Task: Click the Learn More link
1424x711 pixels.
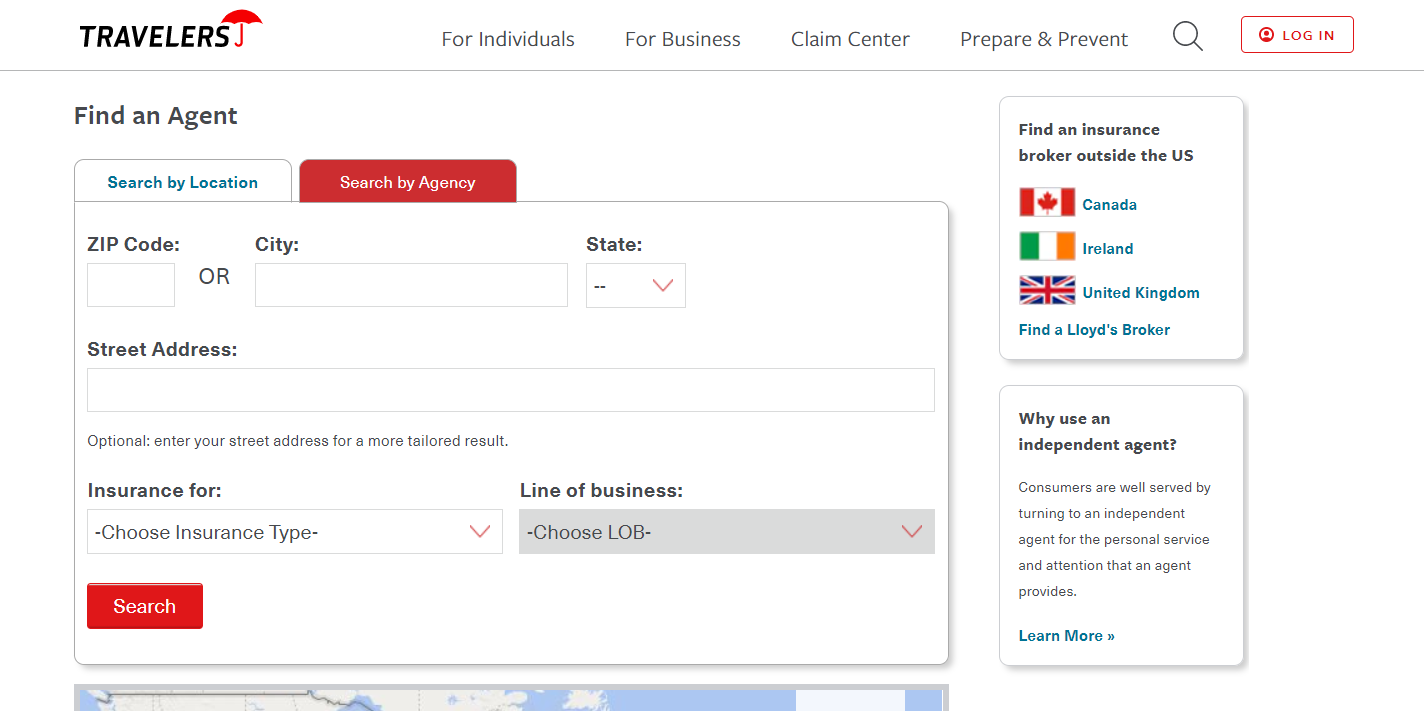Action: tap(1066, 635)
